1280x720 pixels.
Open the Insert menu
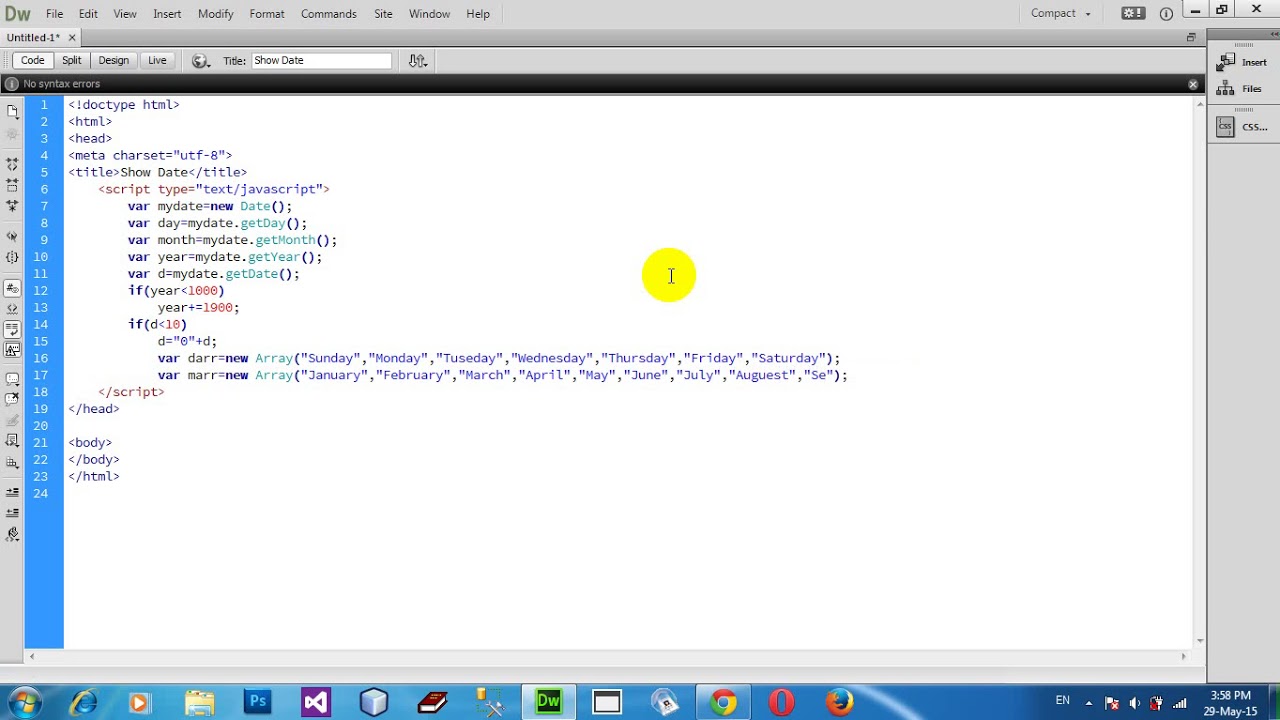click(x=167, y=14)
